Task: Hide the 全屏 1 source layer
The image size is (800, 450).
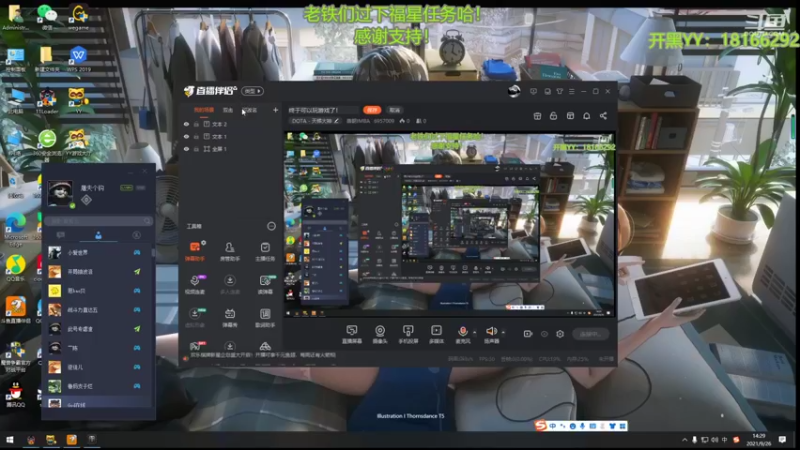Action: 186,149
